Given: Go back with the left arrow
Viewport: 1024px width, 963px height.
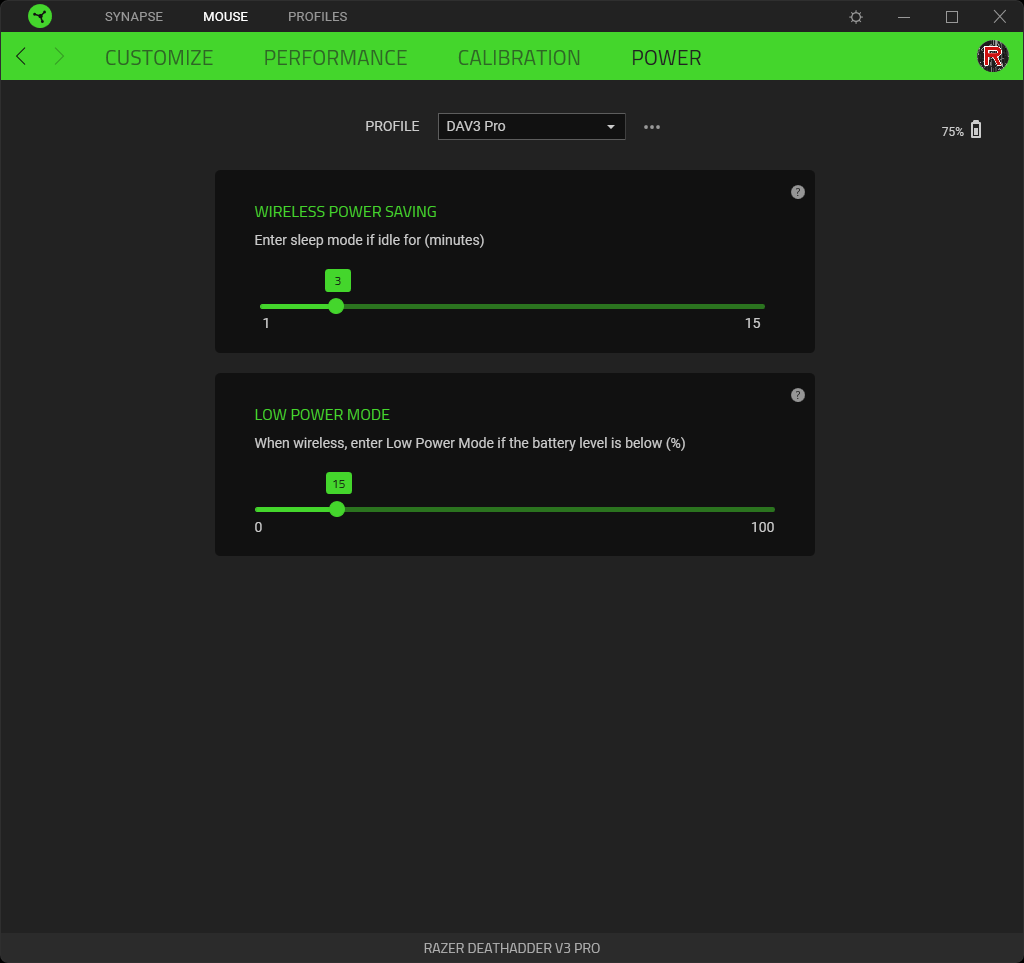Looking at the screenshot, I should coord(21,56).
